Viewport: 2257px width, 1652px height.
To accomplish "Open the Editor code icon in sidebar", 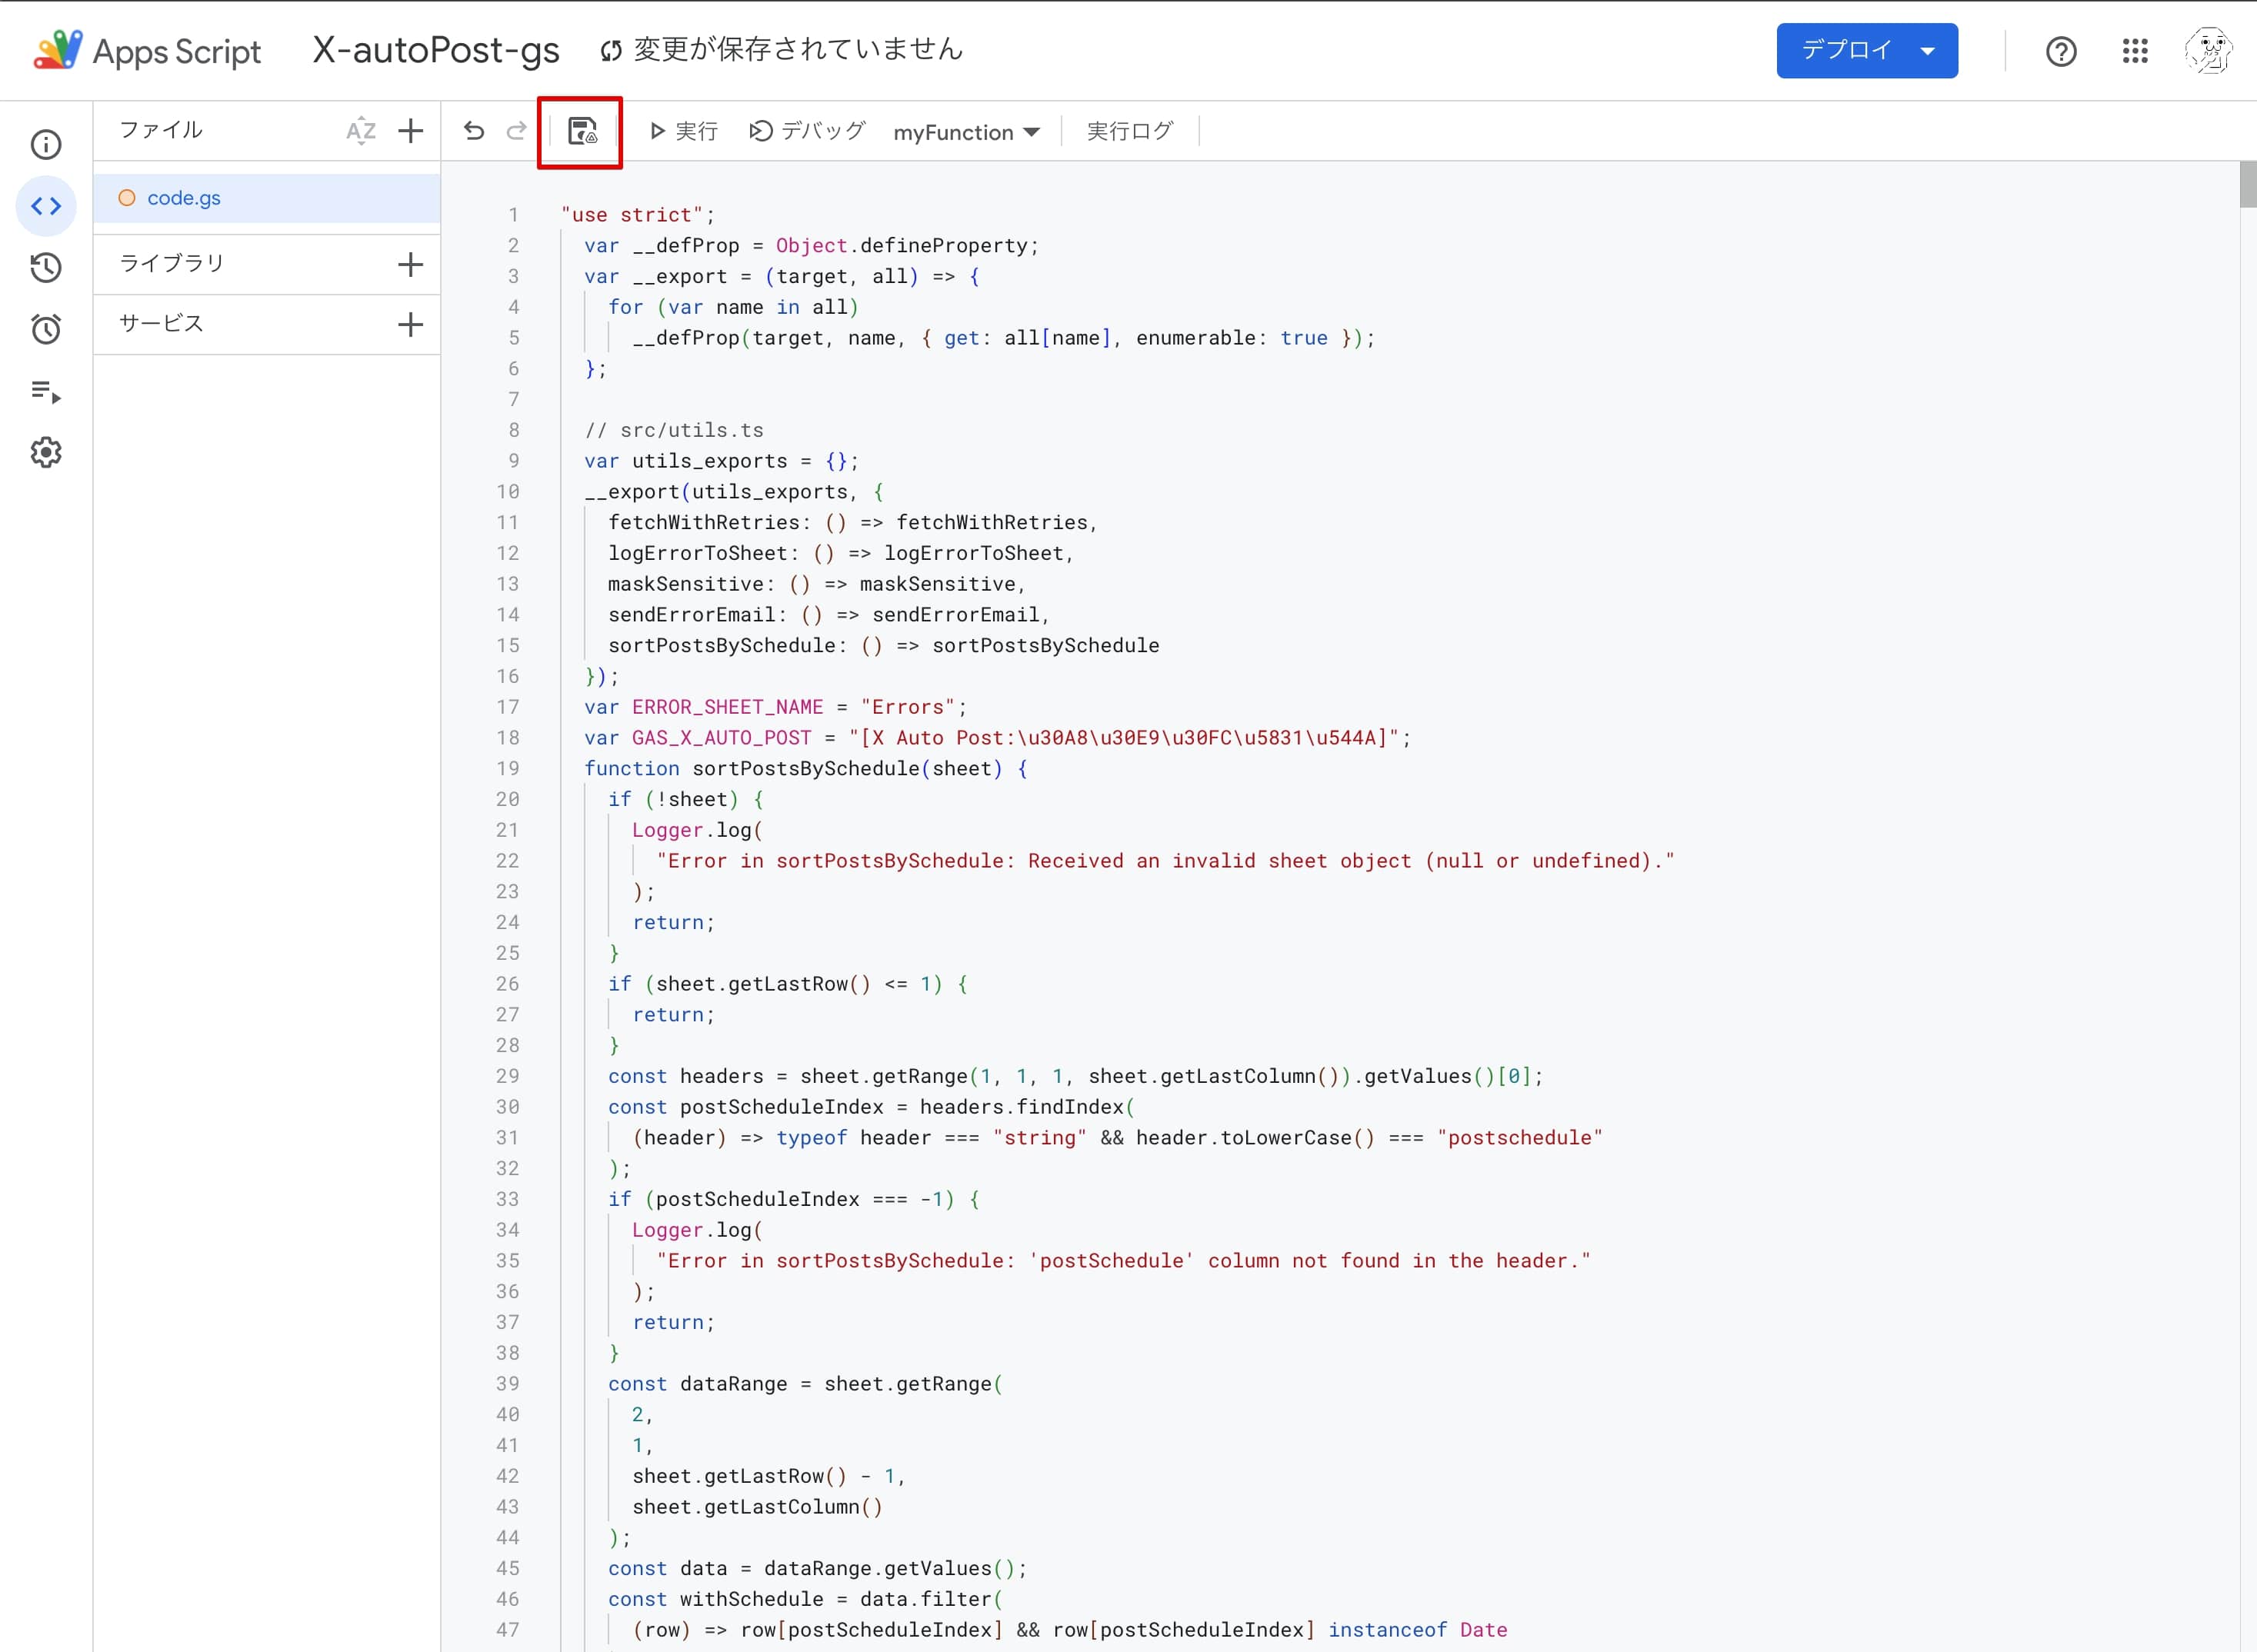I will pos(46,206).
